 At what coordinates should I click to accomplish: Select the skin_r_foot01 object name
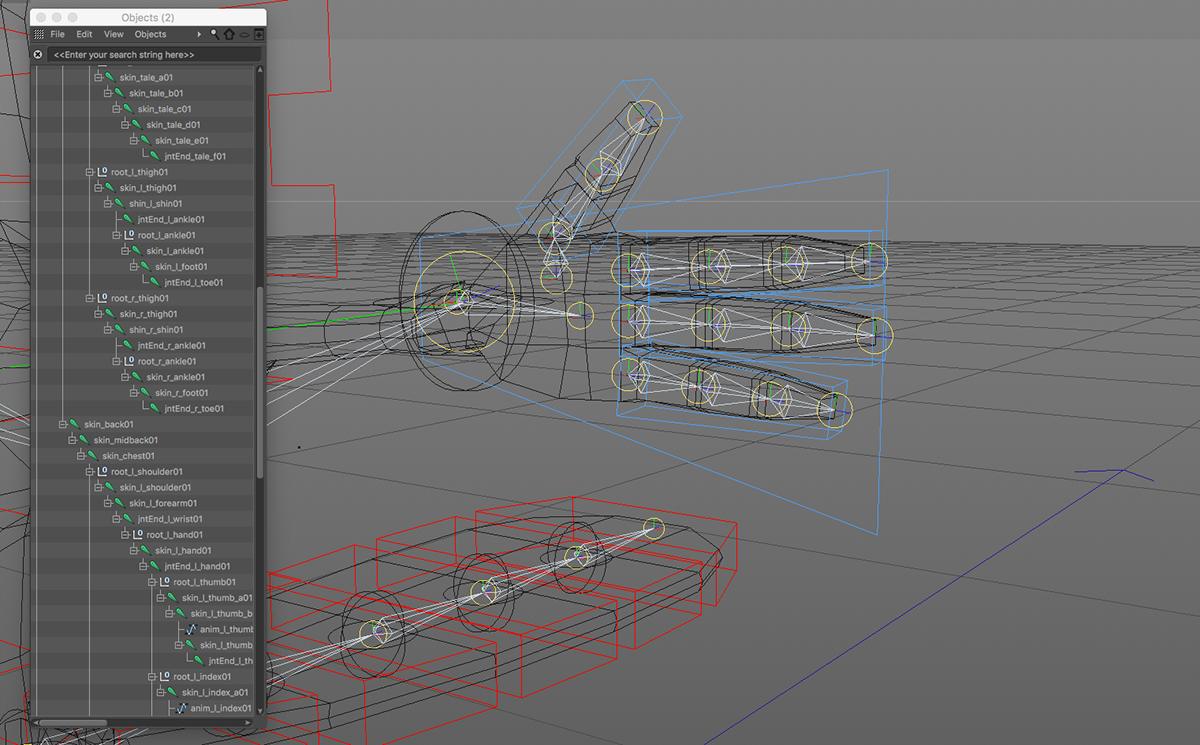181,393
